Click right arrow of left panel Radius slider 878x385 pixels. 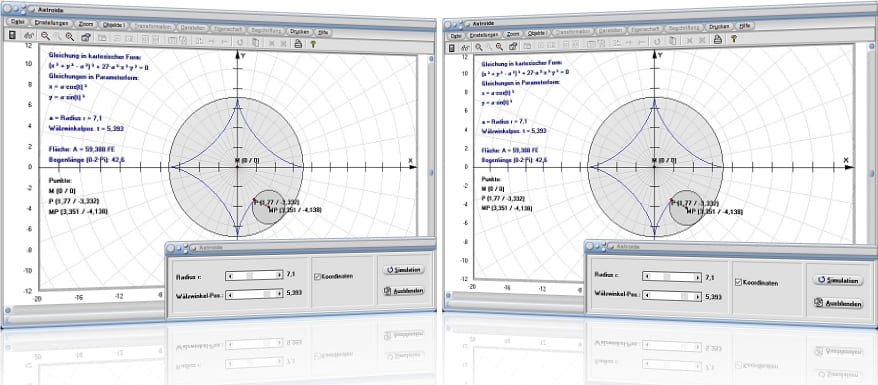coord(279,275)
